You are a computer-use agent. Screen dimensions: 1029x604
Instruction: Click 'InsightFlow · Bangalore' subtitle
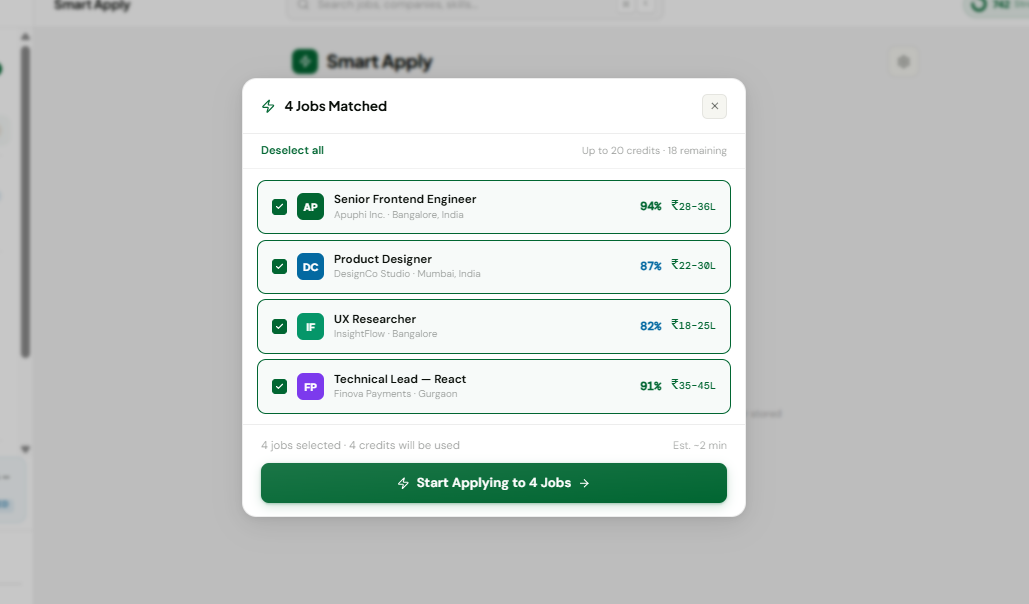pyautogui.click(x=385, y=334)
